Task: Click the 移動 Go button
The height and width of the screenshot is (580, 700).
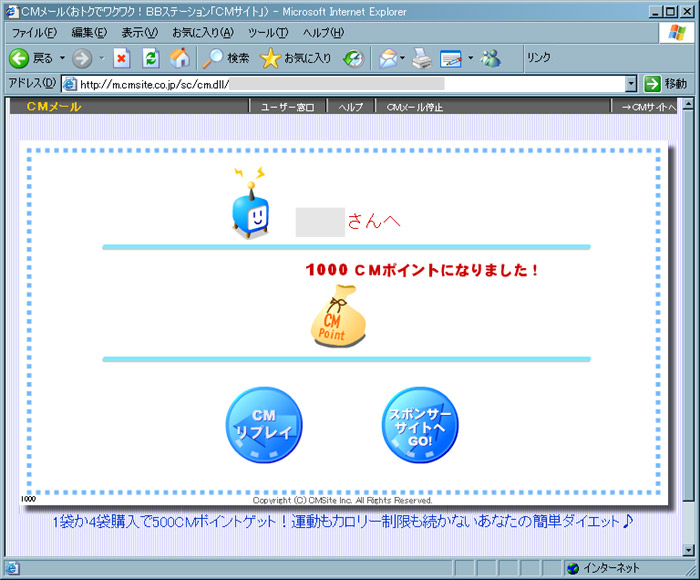Action: [x=666, y=83]
